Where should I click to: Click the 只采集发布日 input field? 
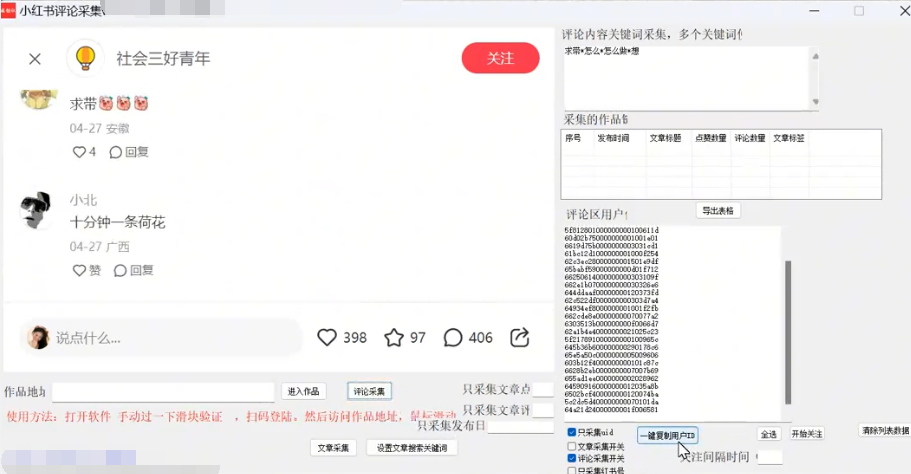coord(521,427)
